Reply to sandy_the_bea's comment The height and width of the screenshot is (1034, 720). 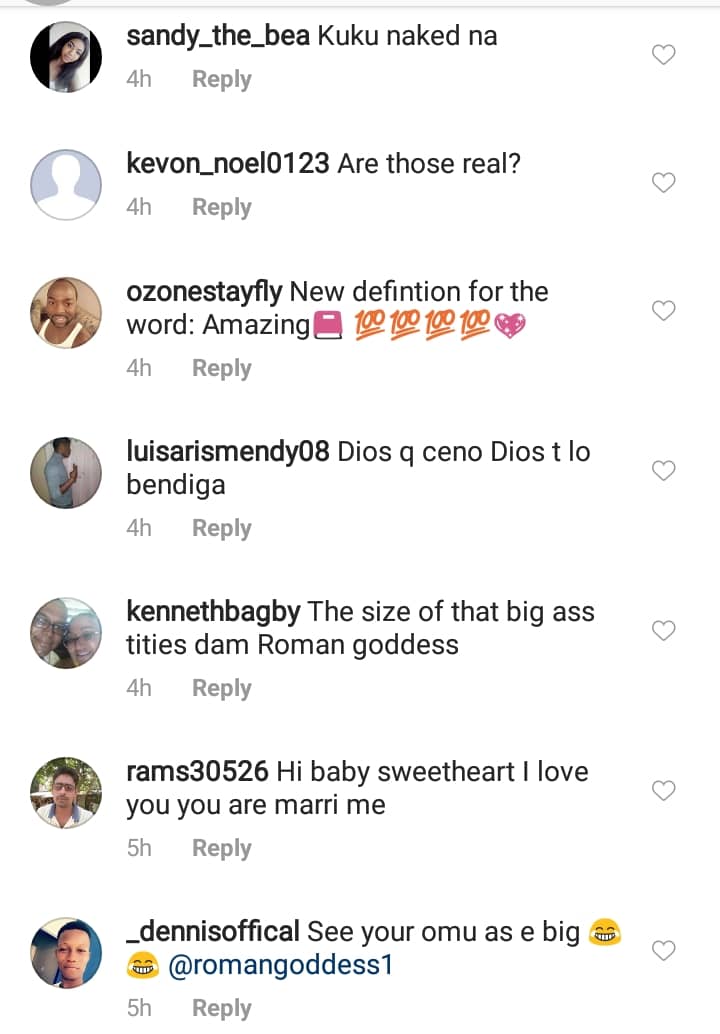click(x=221, y=79)
